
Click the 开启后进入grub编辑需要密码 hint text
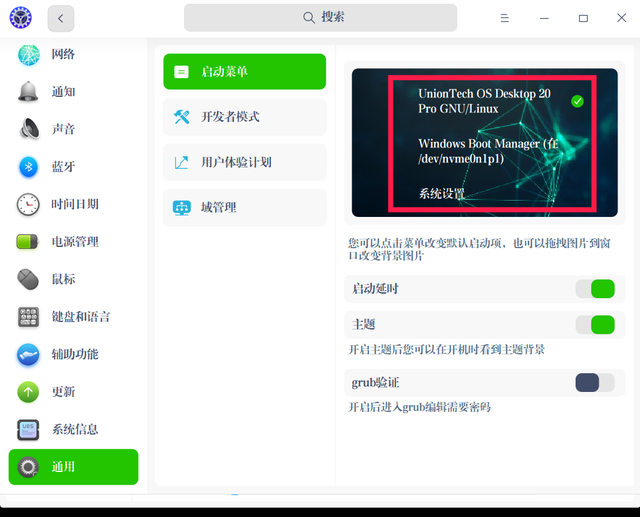click(x=419, y=407)
